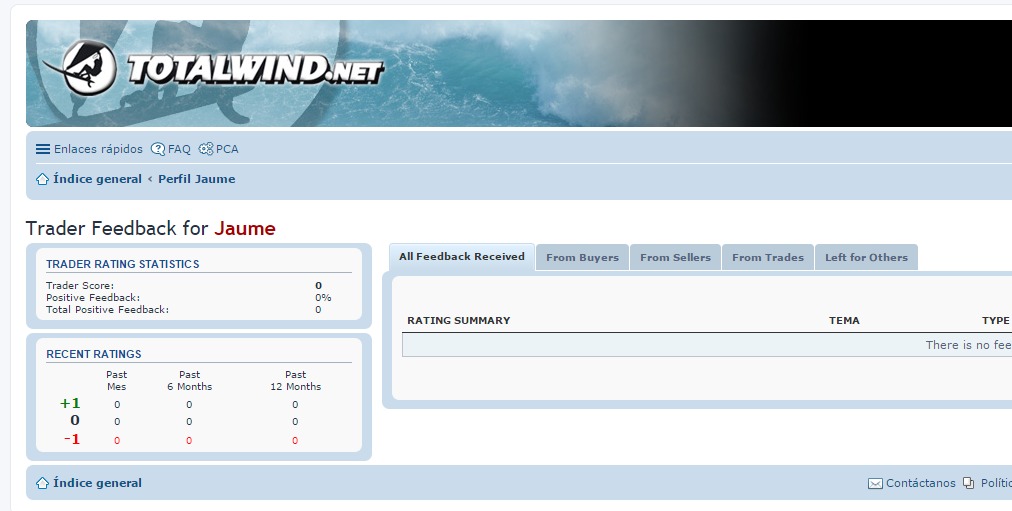Click the TYPE column header
This screenshot has height=511, width=1012.
pos(996,321)
